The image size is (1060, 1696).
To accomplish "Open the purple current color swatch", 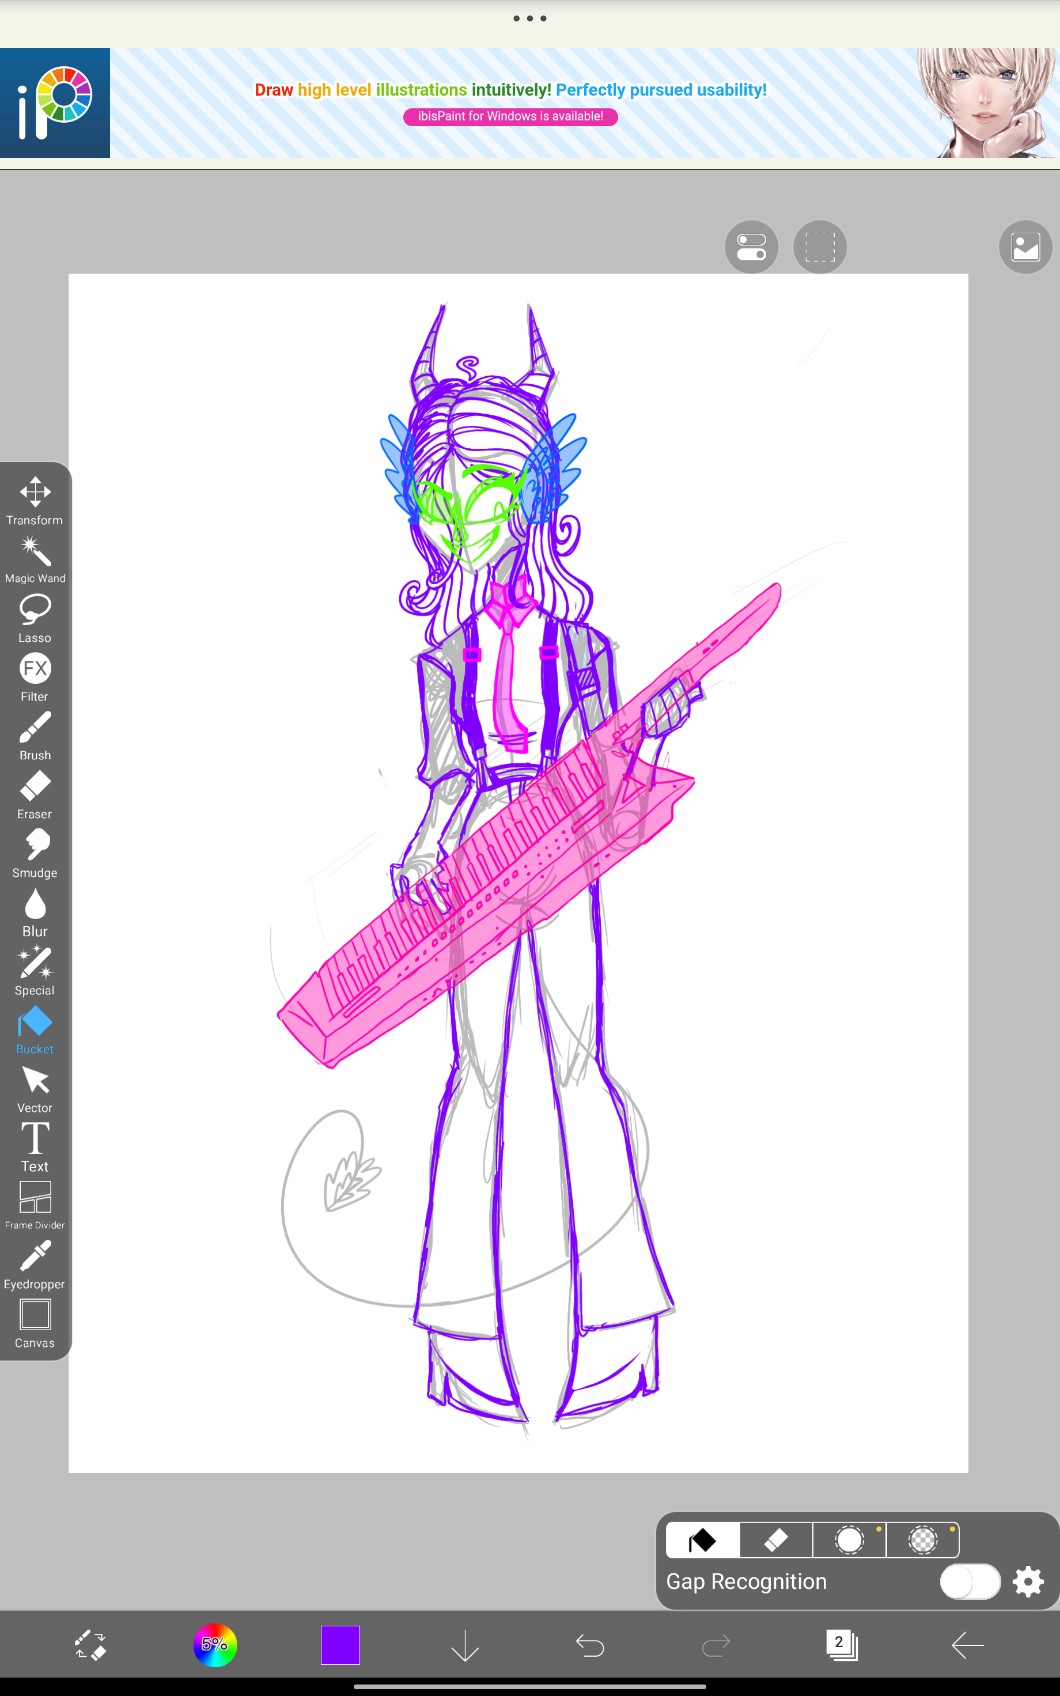I will pyautogui.click(x=340, y=1645).
